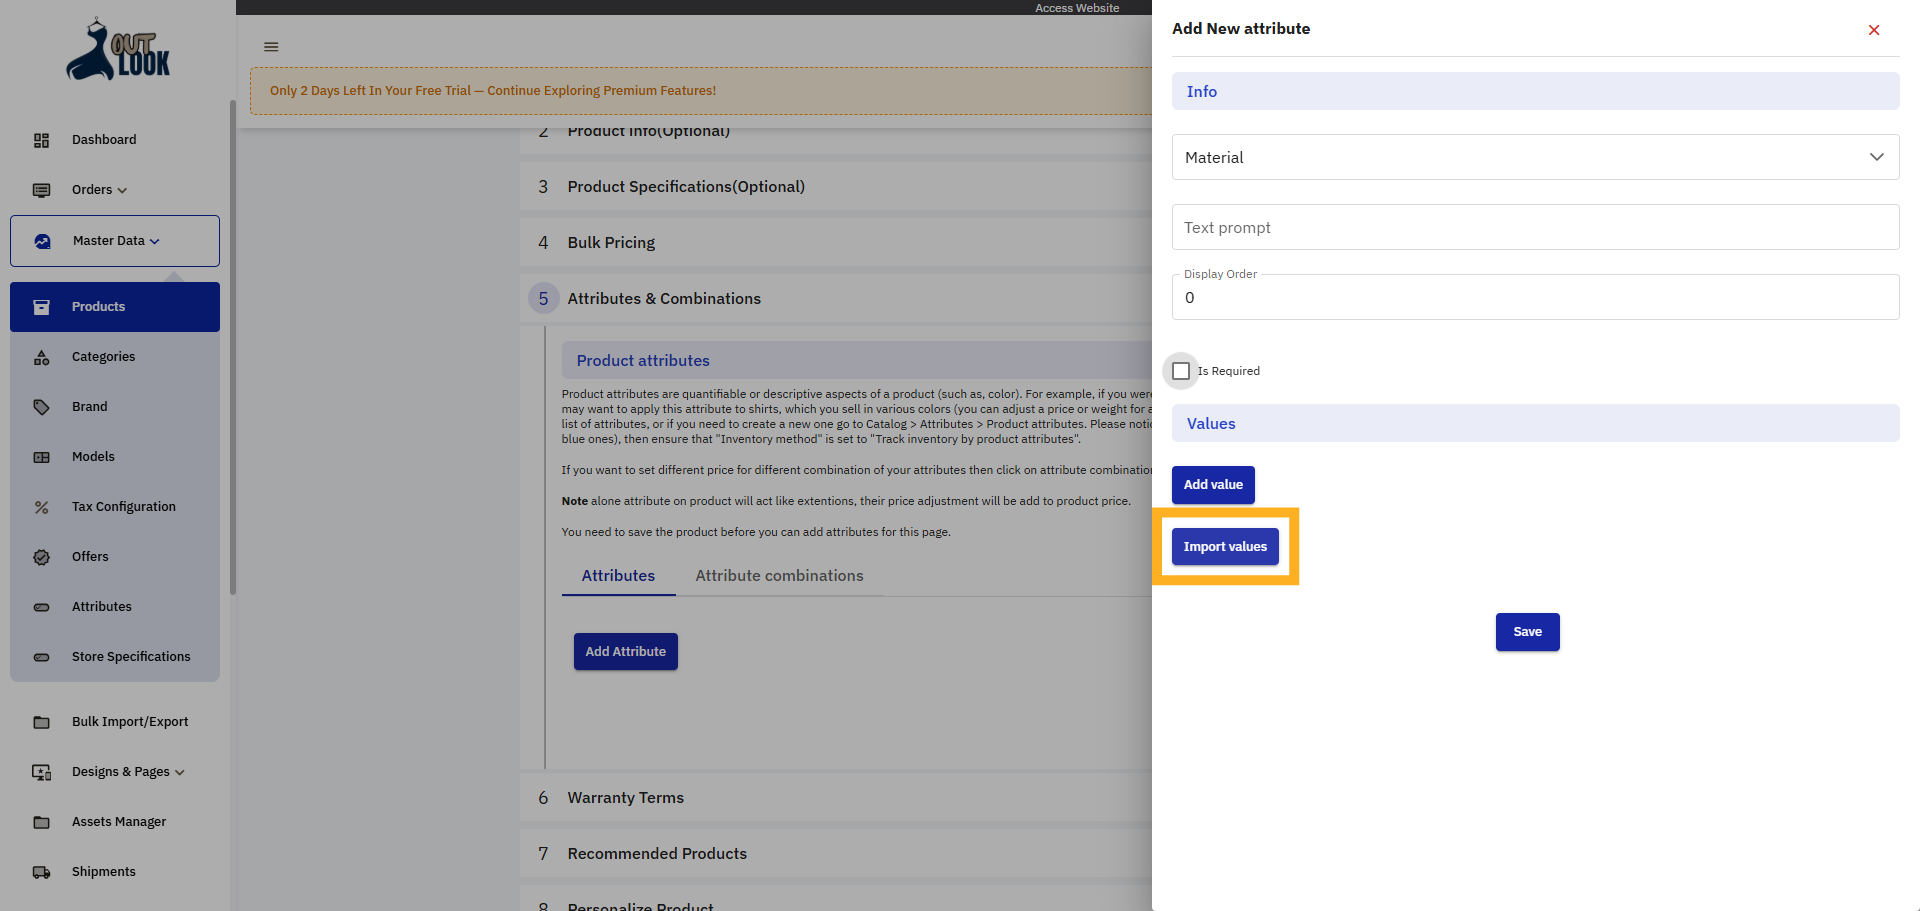1920x911 pixels.
Task: Click the Text prompt input field
Action: (1534, 227)
